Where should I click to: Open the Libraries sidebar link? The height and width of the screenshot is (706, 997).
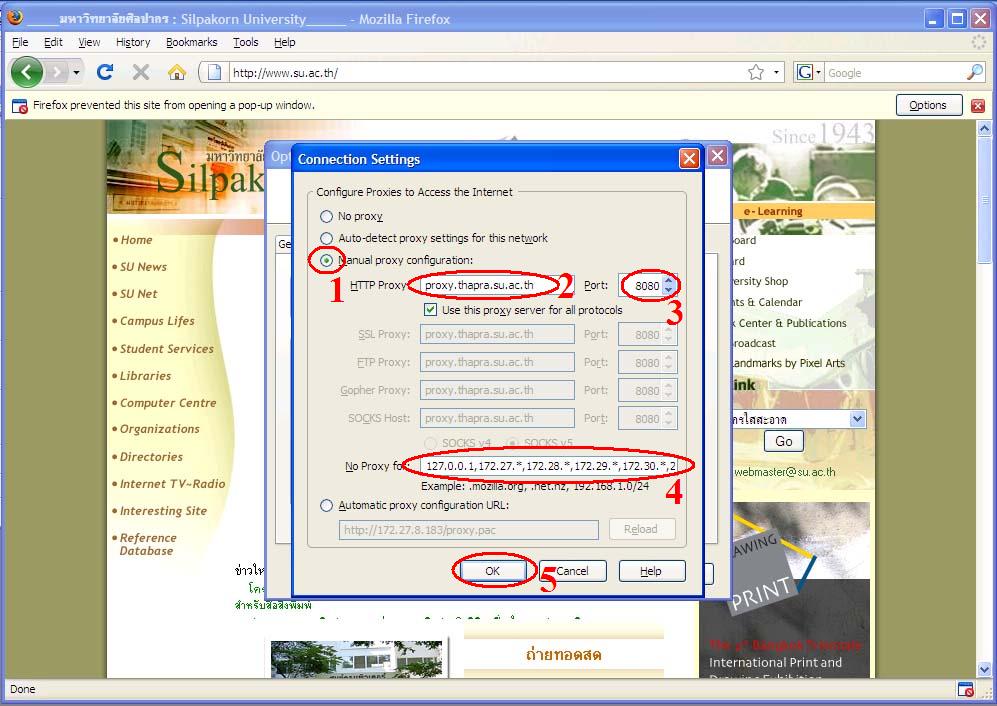tap(146, 376)
